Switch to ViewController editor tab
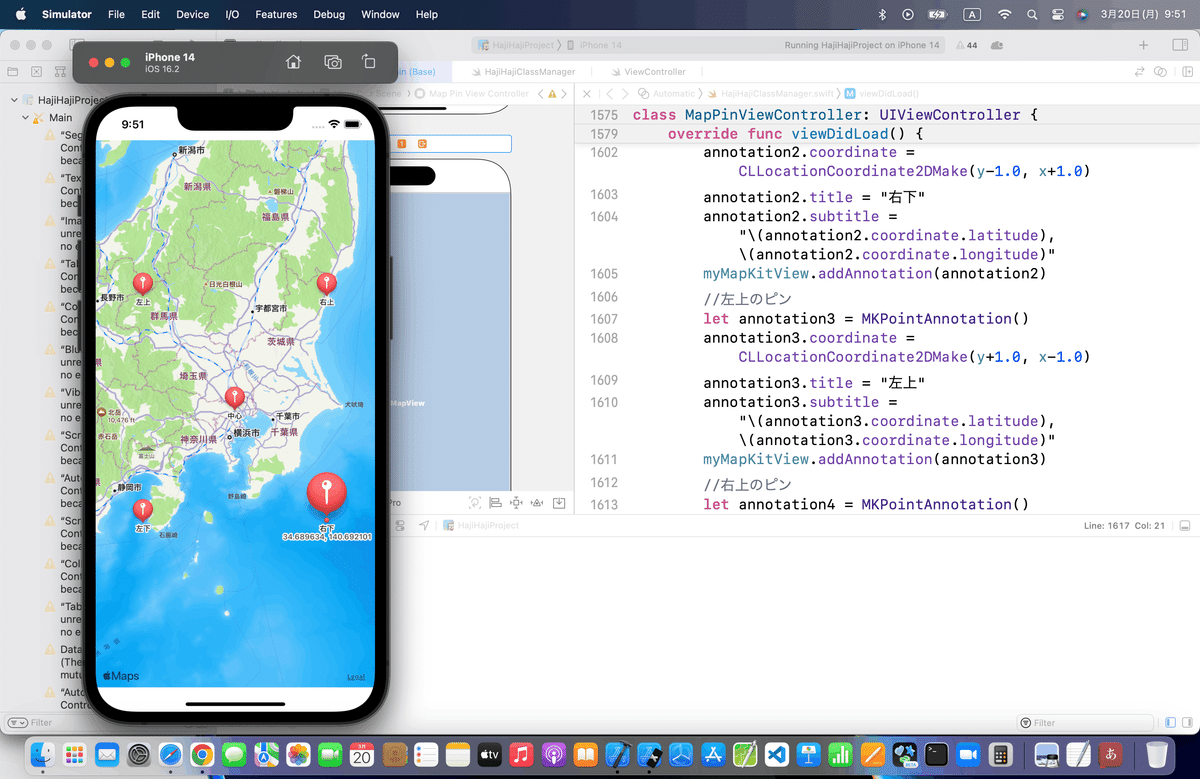 coord(648,72)
